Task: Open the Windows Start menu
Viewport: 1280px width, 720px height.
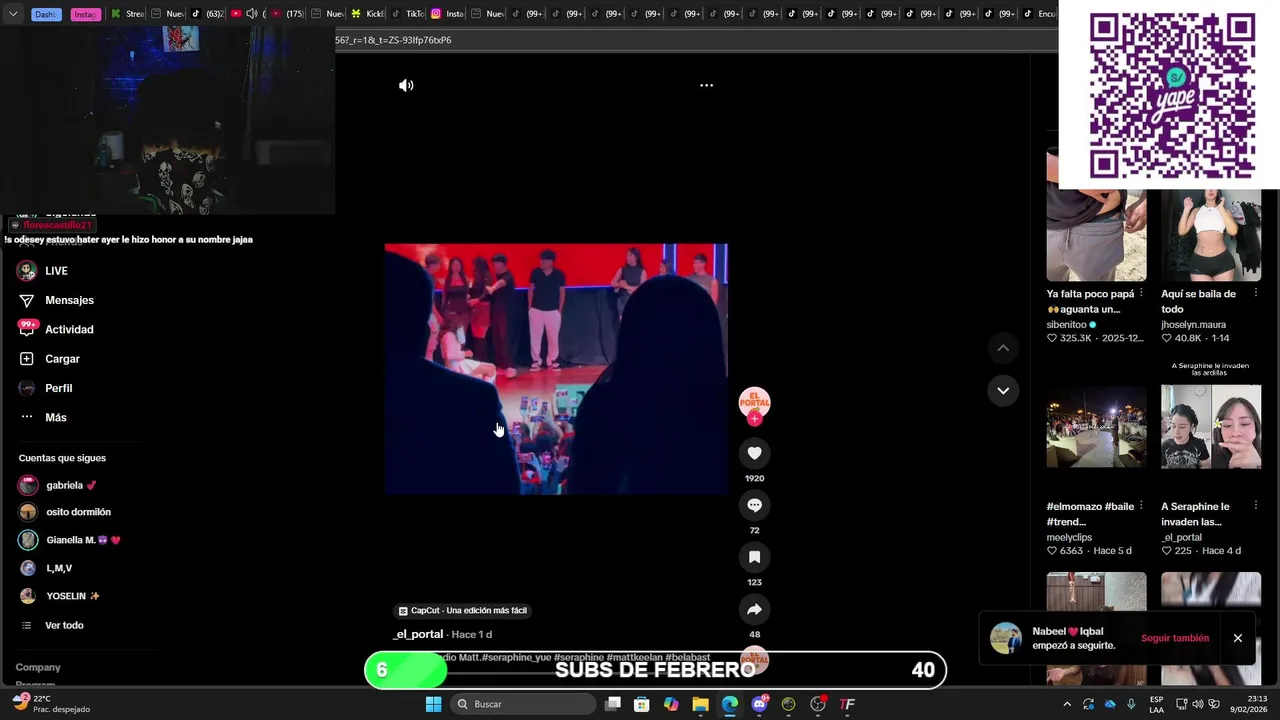Action: pos(433,704)
